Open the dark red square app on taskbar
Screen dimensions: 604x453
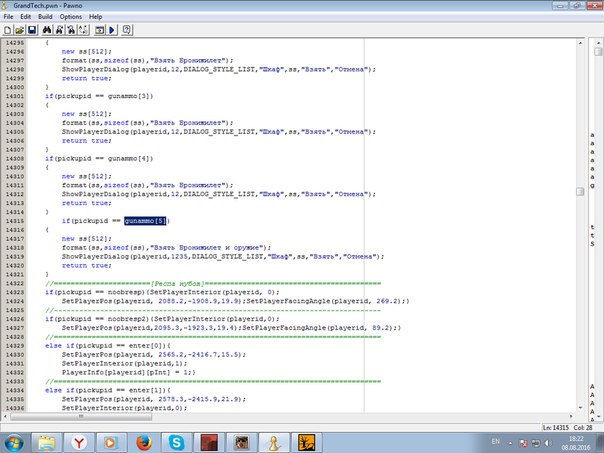[x=209, y=443]
